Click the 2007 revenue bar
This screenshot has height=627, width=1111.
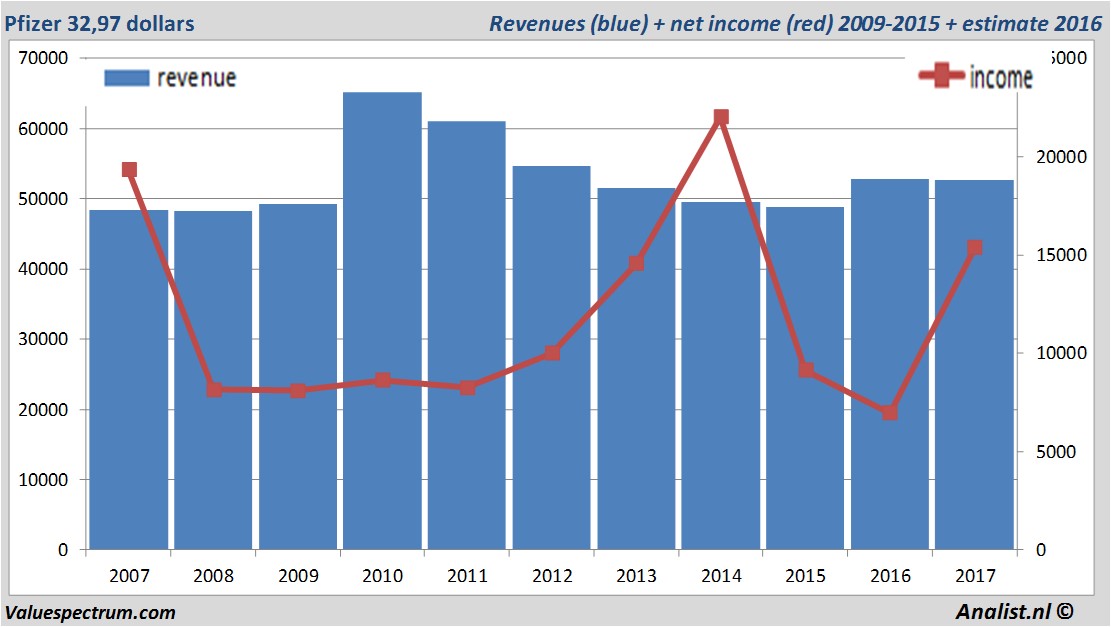pyautogui.click(x=129, y=380)
